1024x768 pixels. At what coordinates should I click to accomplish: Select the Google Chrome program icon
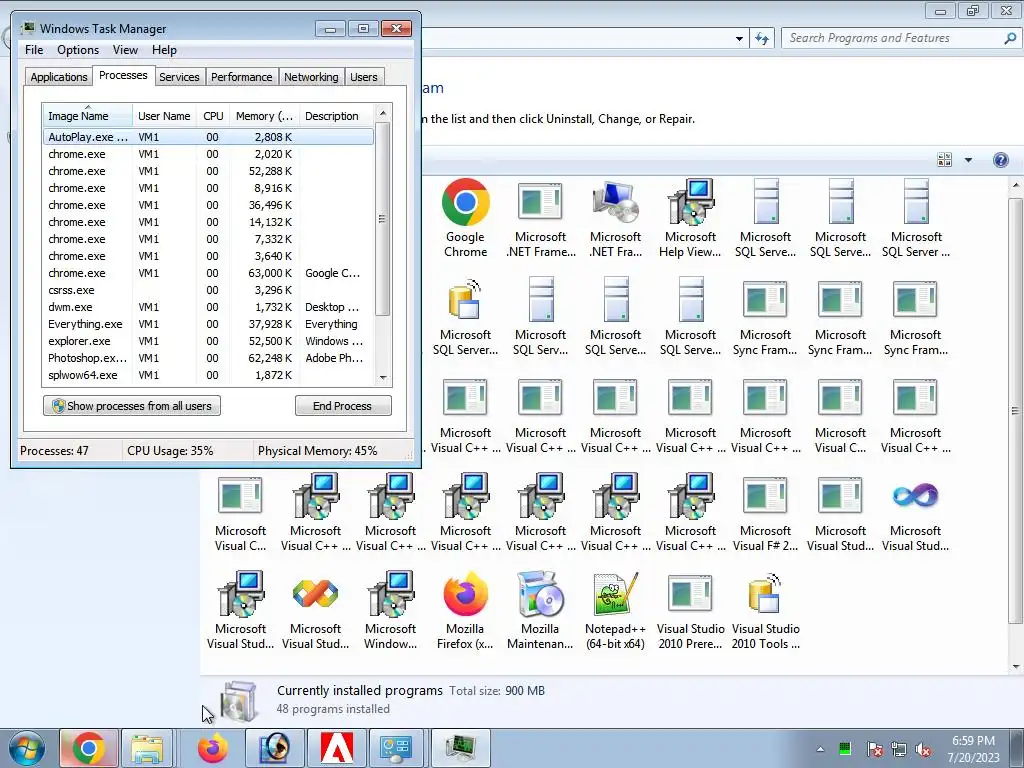pyautogui.click(x=465, y=219)
